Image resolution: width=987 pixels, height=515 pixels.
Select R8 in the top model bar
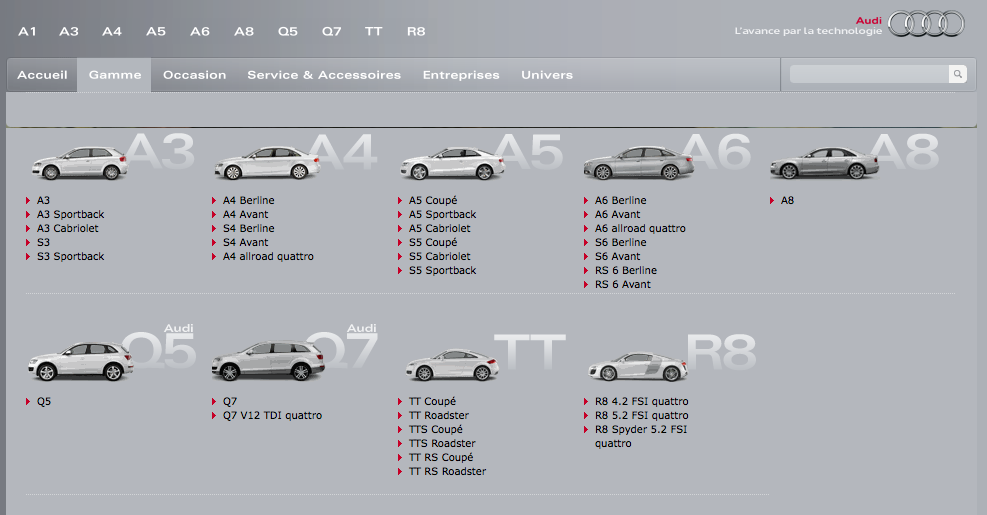pyautogui.click(x=416, y=31)
